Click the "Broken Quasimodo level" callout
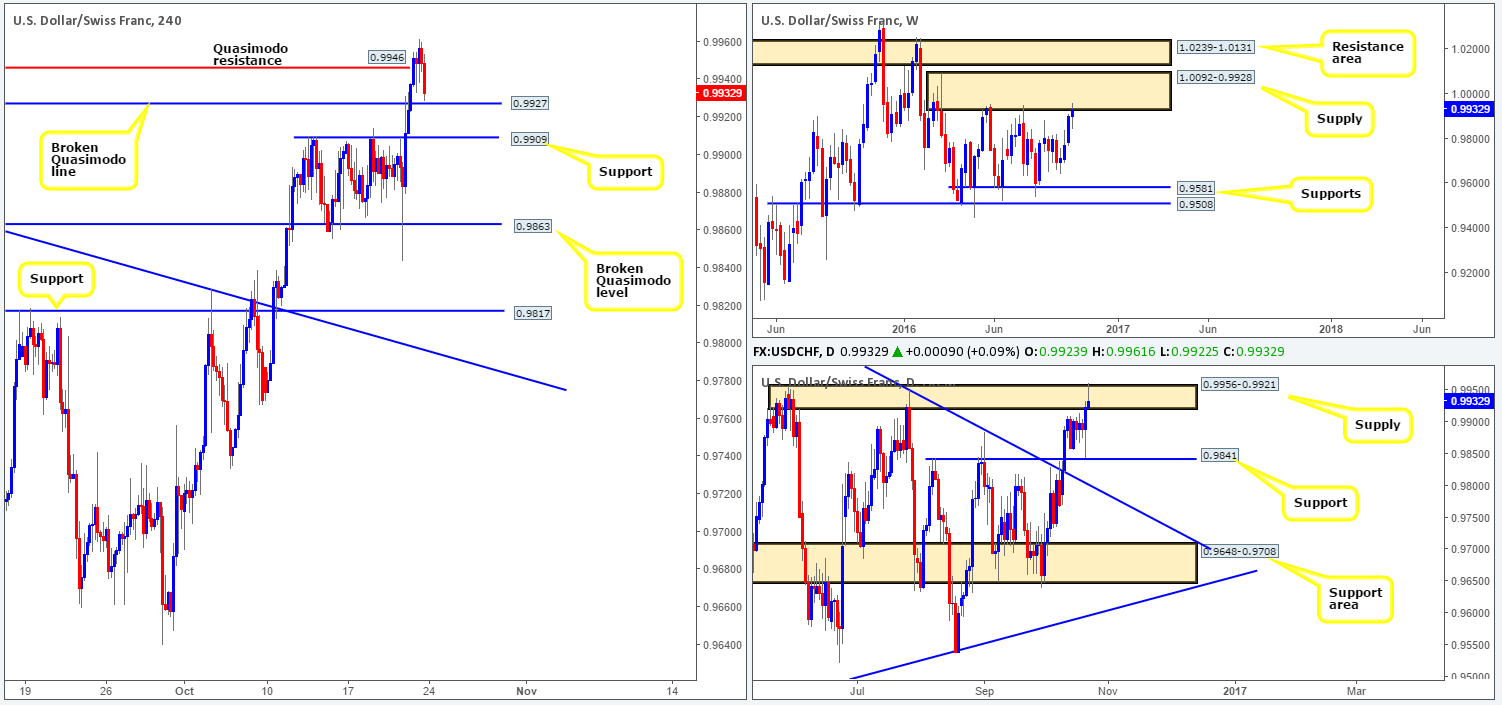This screenshot has height=705, width=1502. click(632, 282)
